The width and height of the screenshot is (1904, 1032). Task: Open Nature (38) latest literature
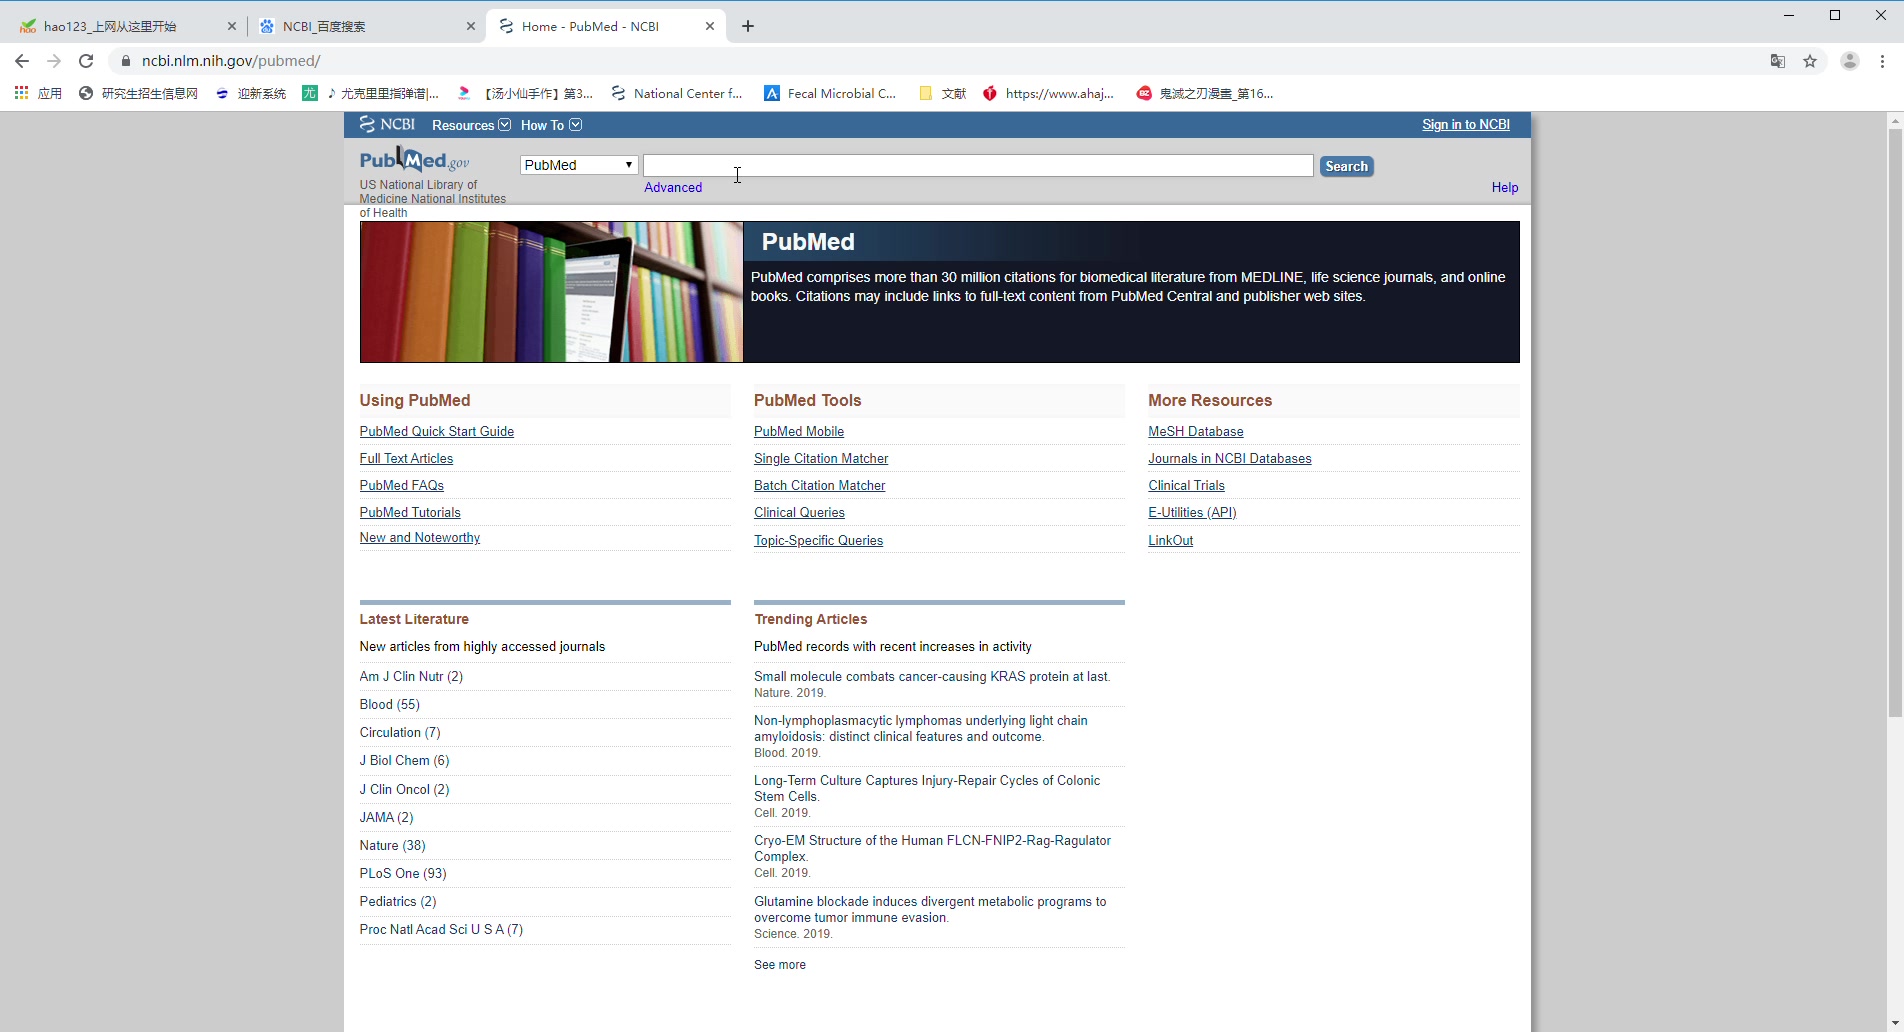[392, 845]
